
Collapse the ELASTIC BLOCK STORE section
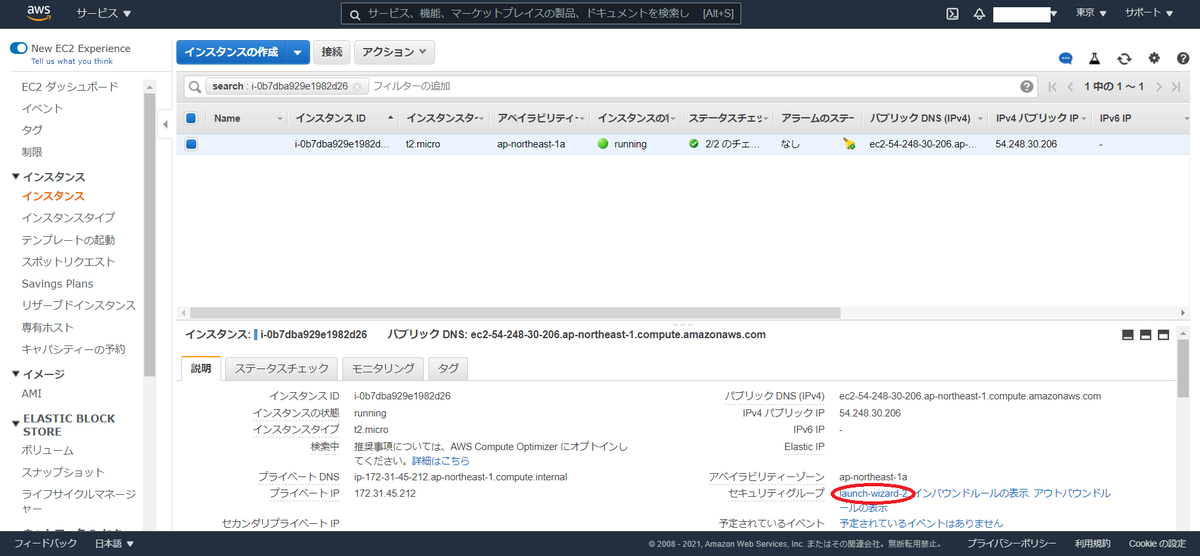pos(16,425)
